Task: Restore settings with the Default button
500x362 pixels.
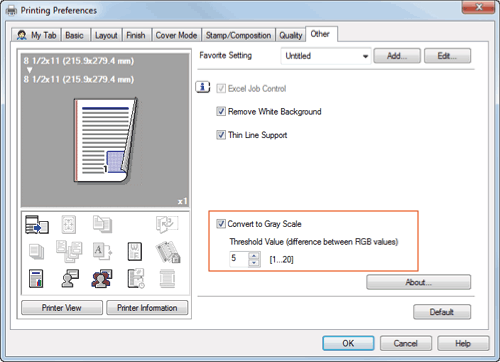Action: click(x=442, y=312)
